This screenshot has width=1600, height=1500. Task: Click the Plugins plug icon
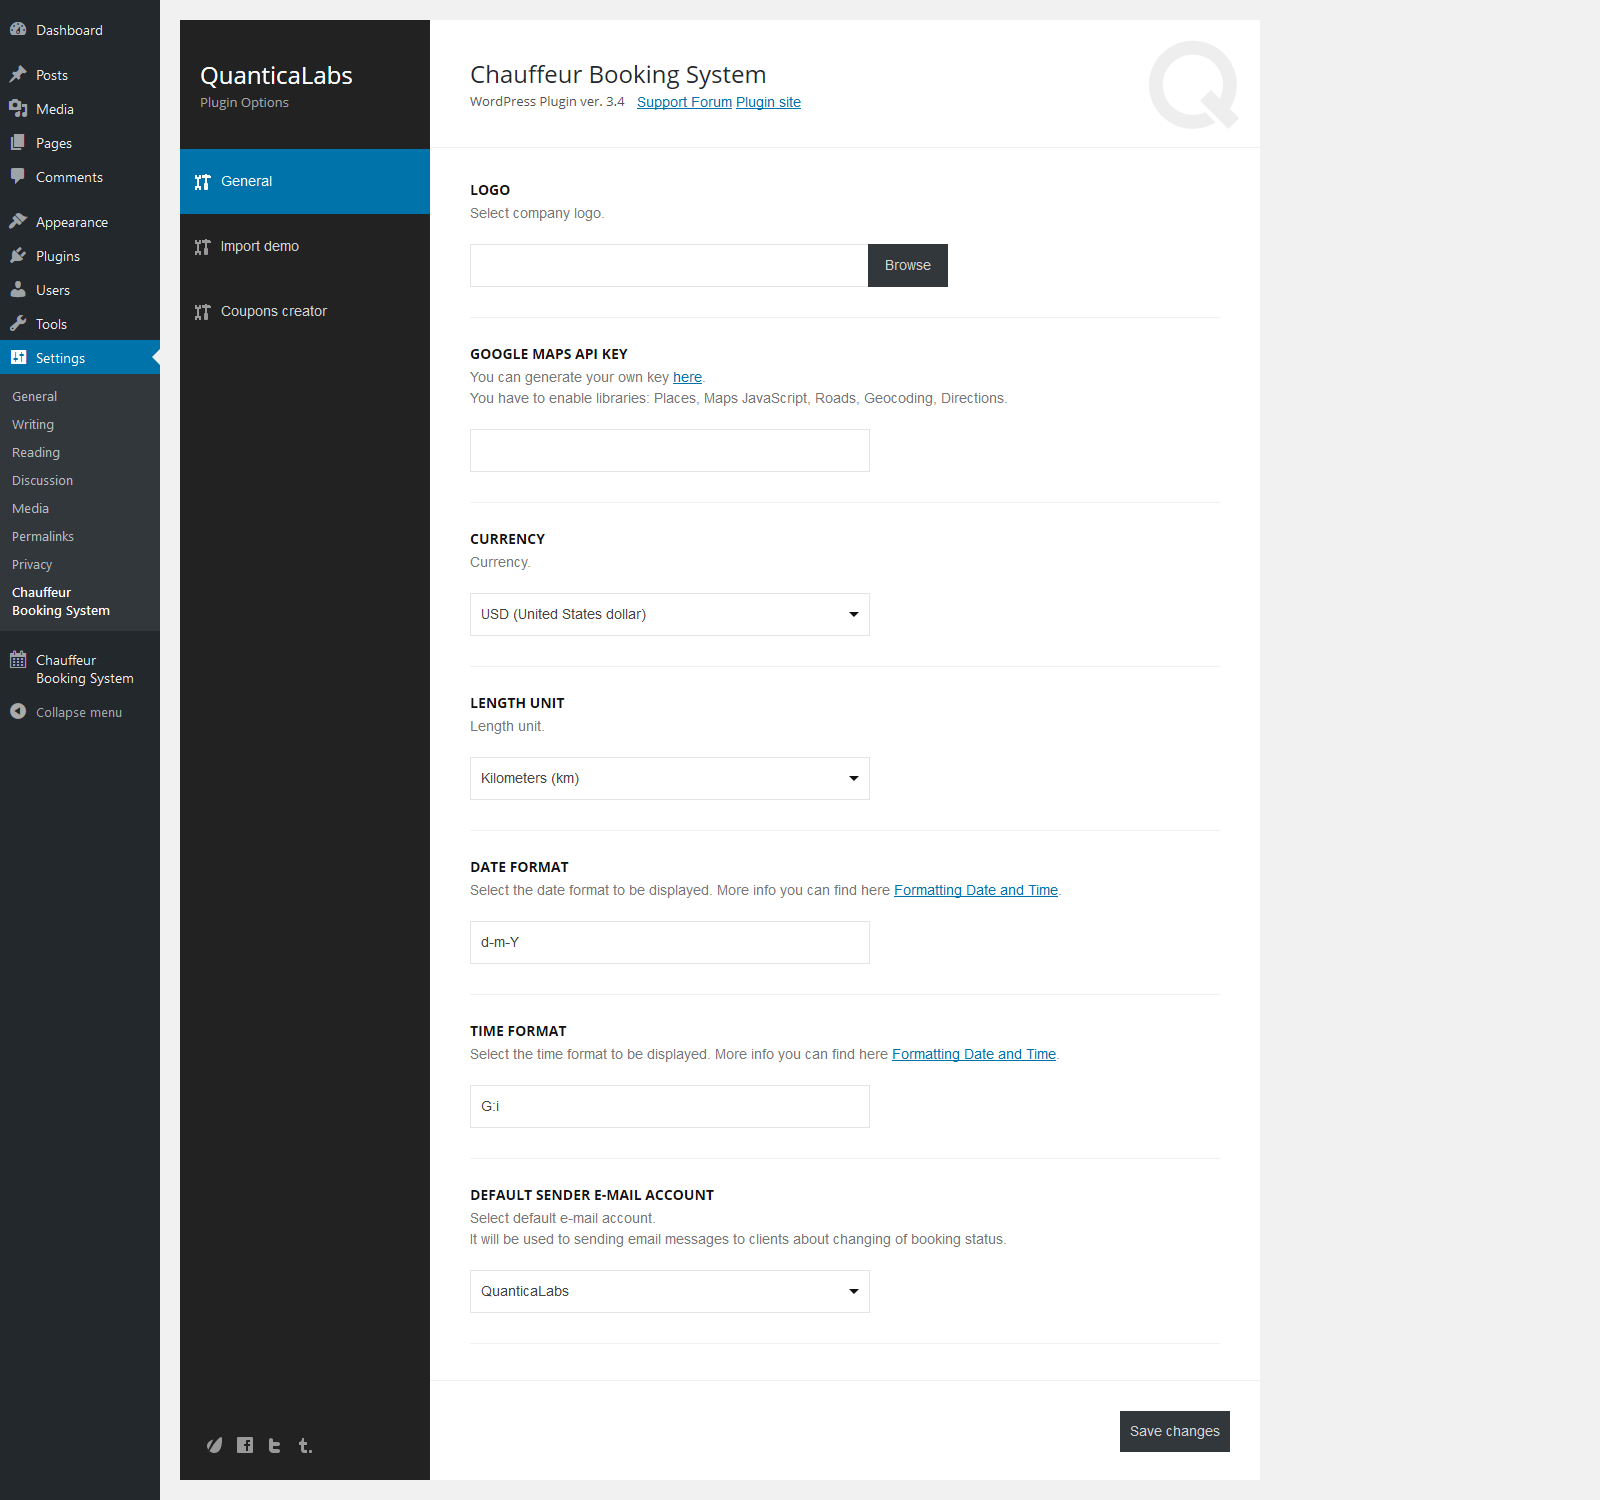coord(18,255)
